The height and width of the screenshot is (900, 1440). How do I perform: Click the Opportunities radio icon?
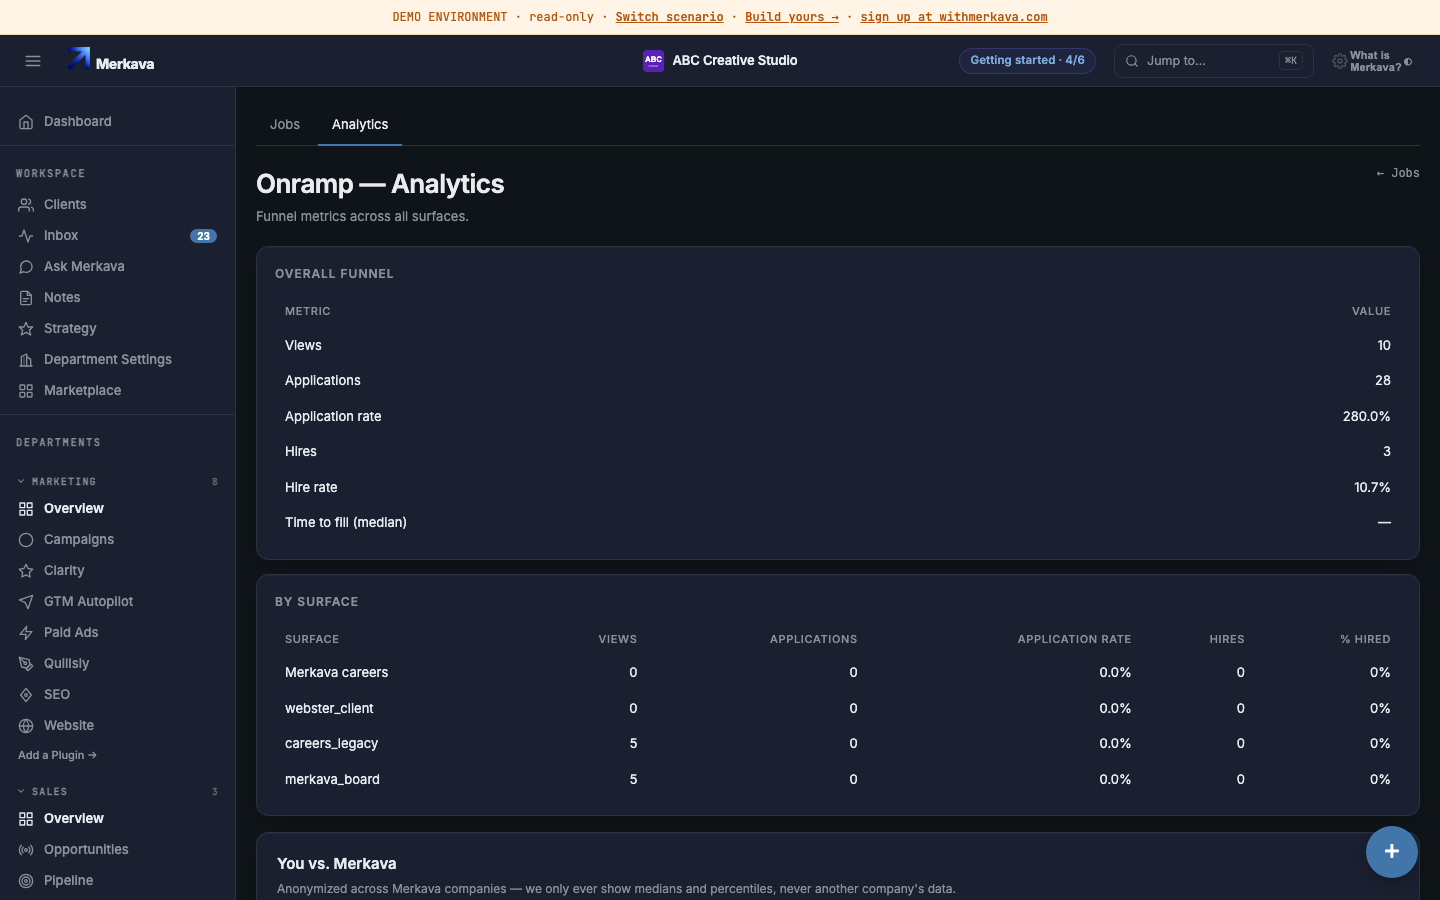(x=26, y=850)
